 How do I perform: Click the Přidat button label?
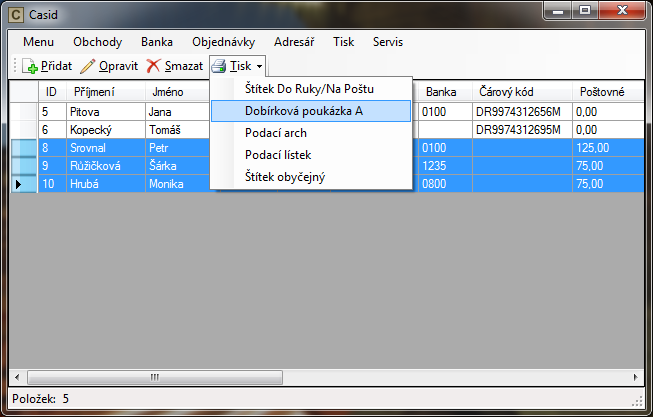pyautogui.click(x=56, y=66)
